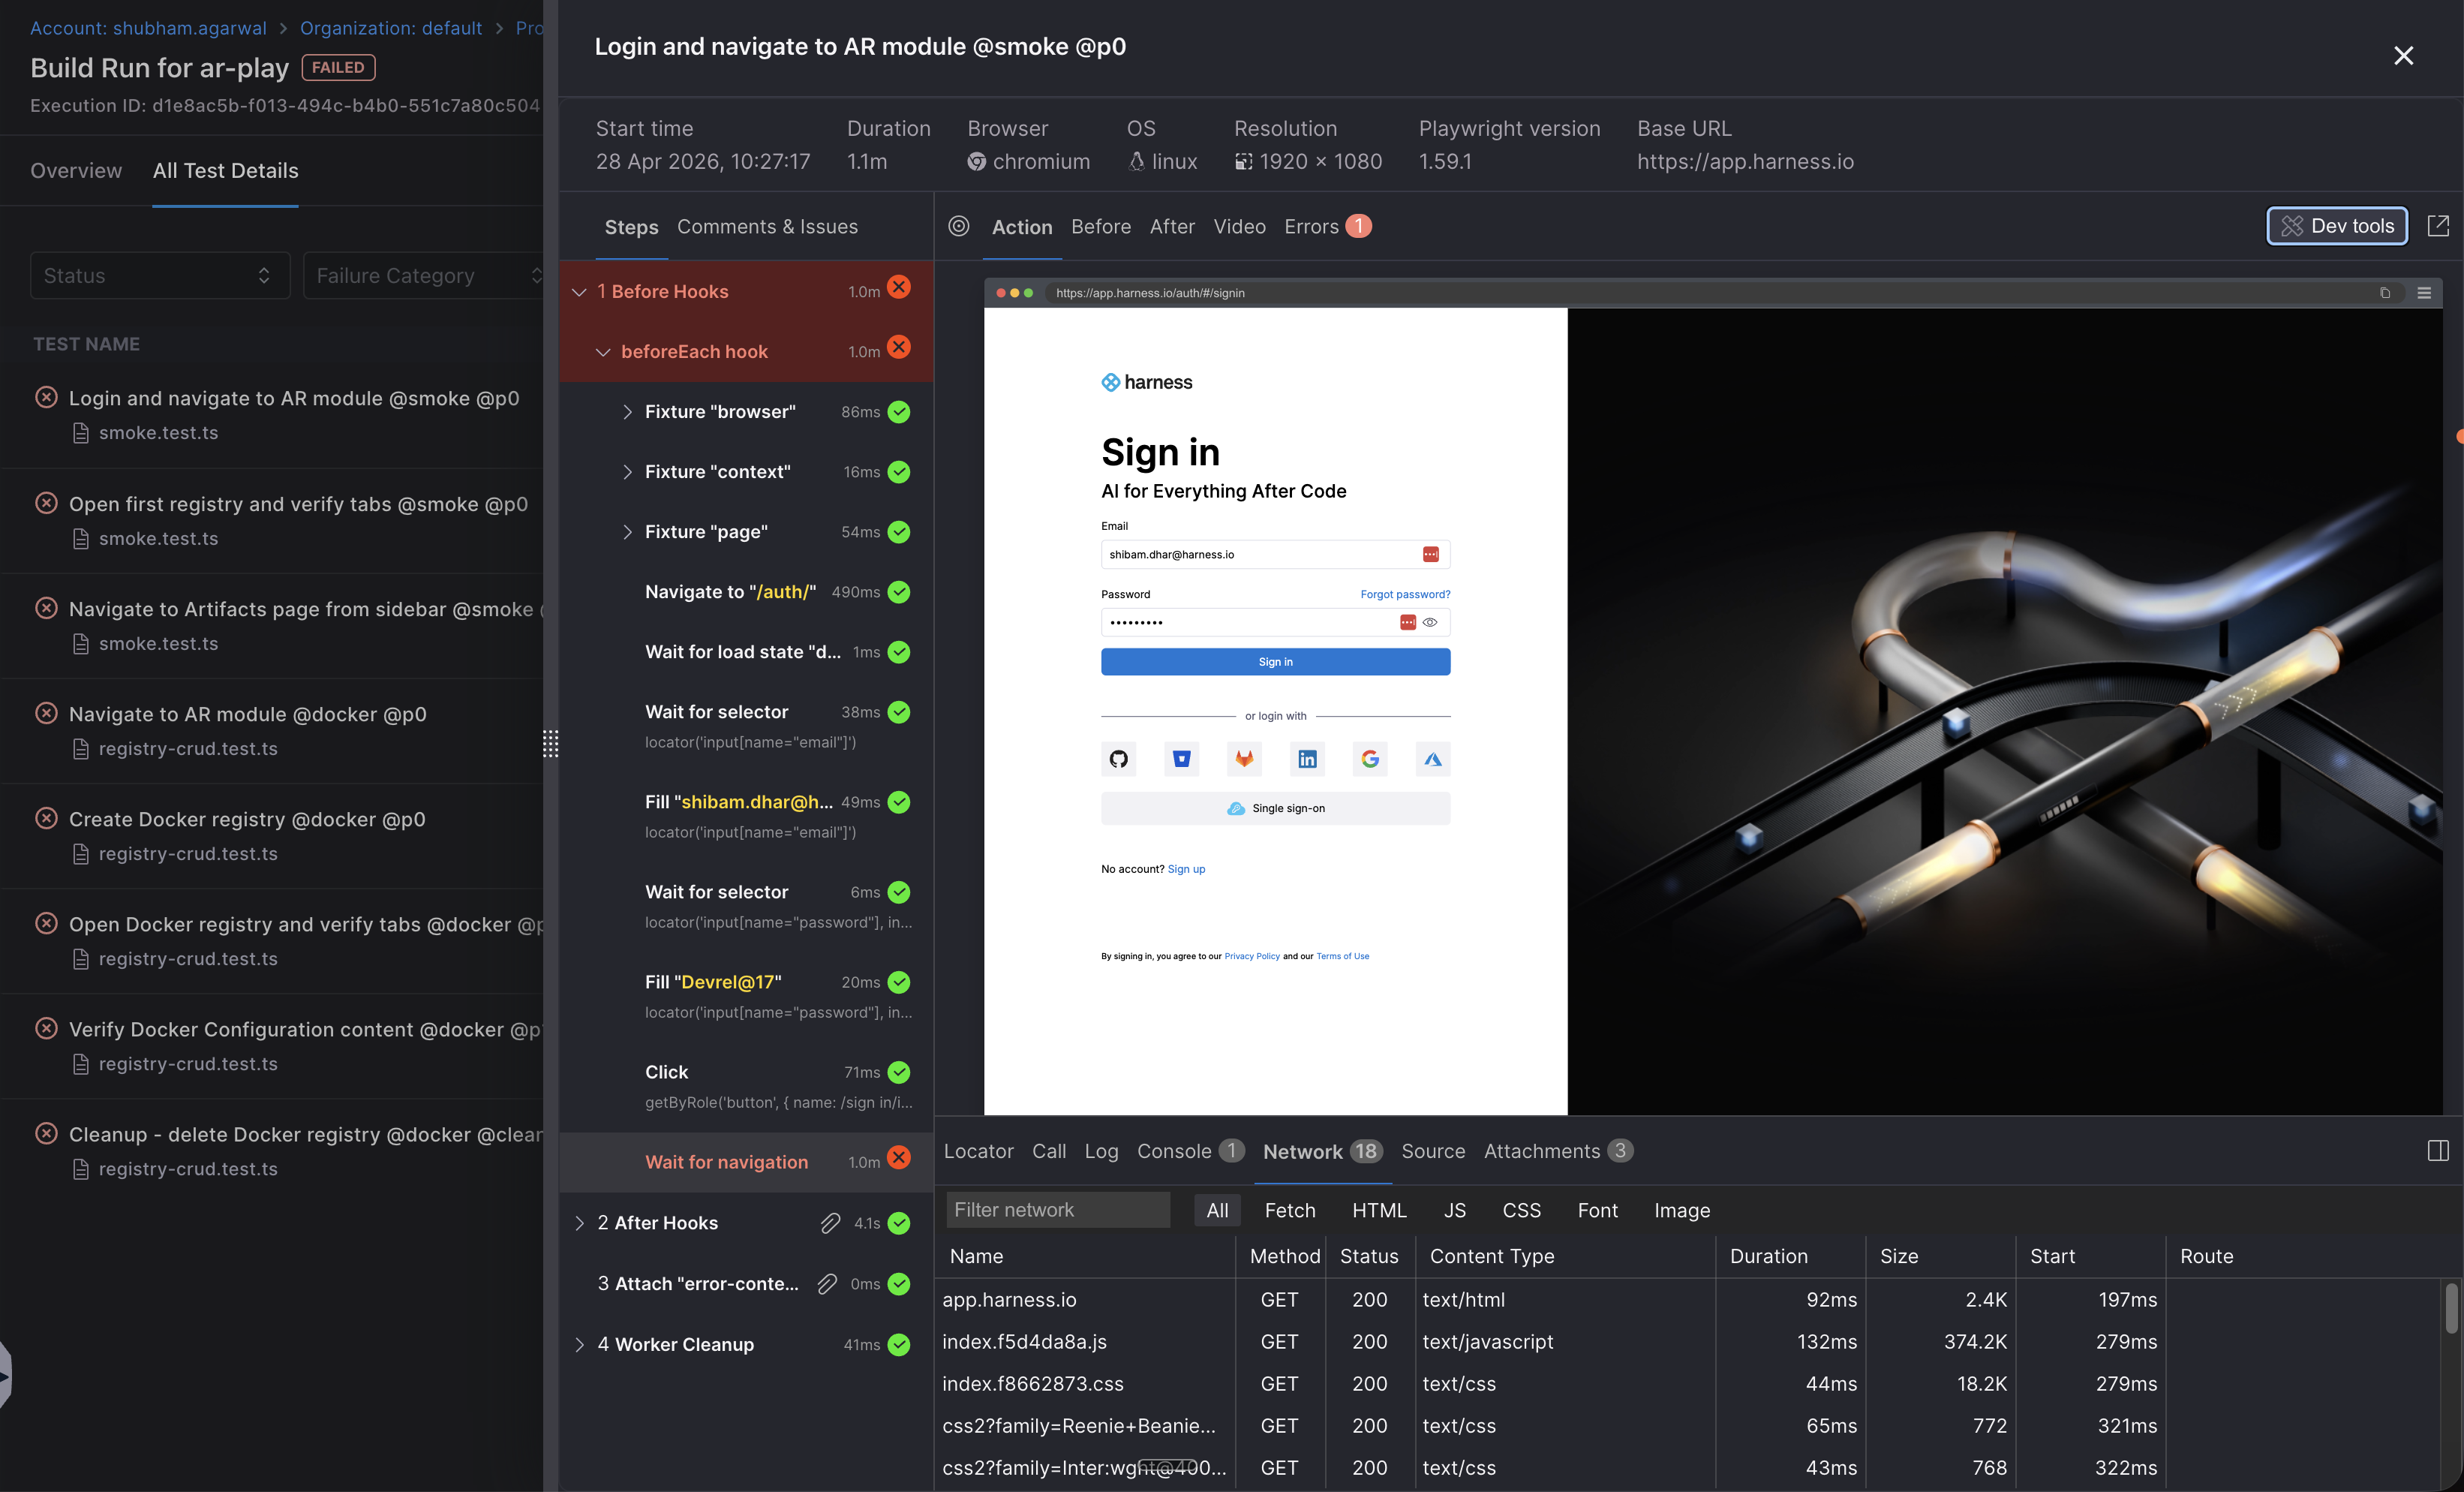The height and width of the screenshot is (1492, 2464).
Task: Click the Single sign-on button
Action: pyautogui.click(x=1275, y=808)
